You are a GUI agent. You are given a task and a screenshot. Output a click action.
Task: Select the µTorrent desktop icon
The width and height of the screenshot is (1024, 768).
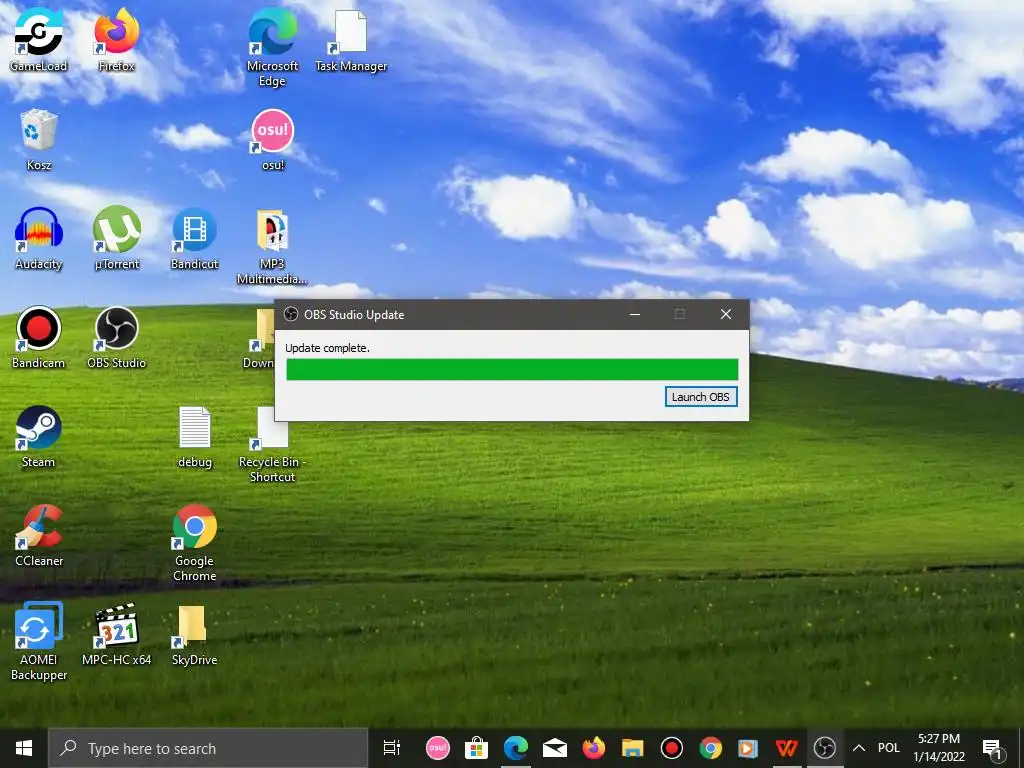pos(117,239)
